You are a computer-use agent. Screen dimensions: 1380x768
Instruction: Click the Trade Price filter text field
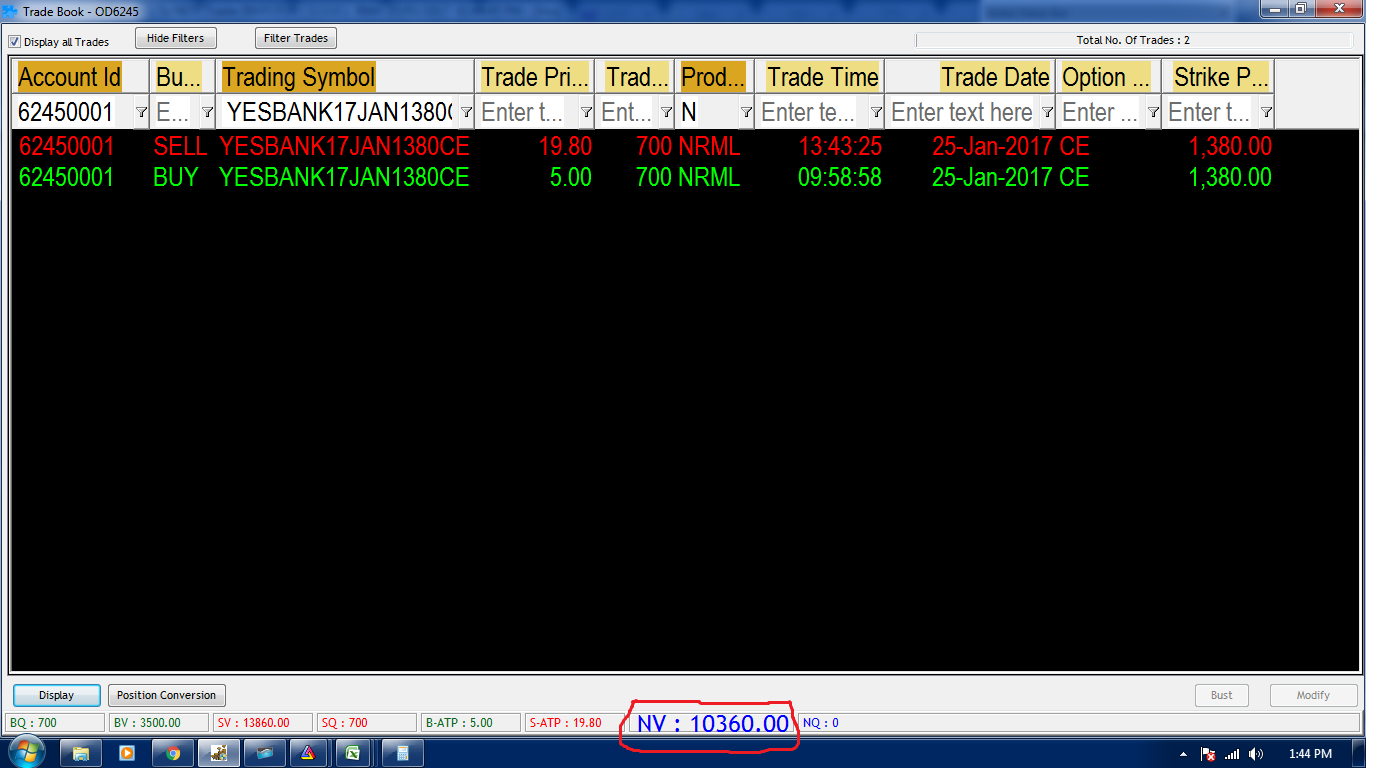click(x=527, y=112)
